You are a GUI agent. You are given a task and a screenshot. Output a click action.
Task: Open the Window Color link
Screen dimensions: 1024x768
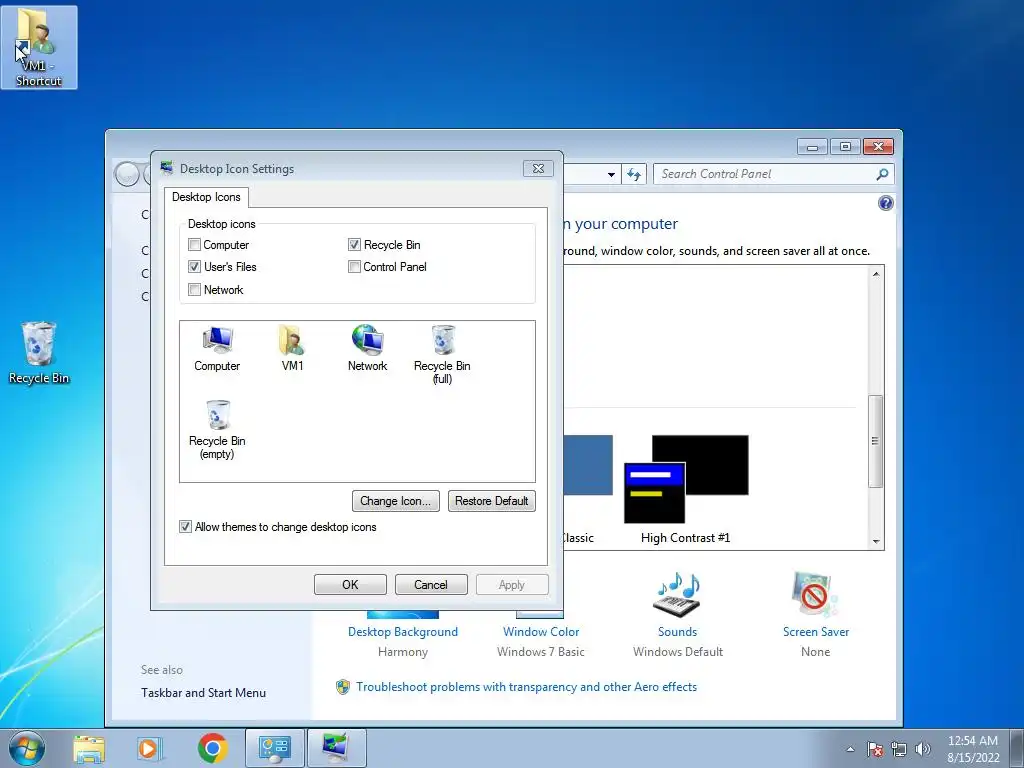point(541,632)
